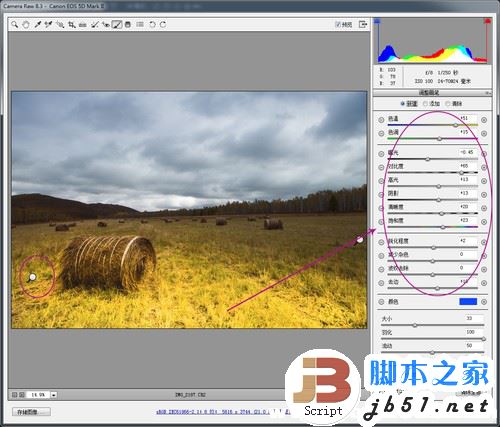500x427 pixels.
Task: Click plus icon beside 颜色 swatch
Action: click(484, 302)
